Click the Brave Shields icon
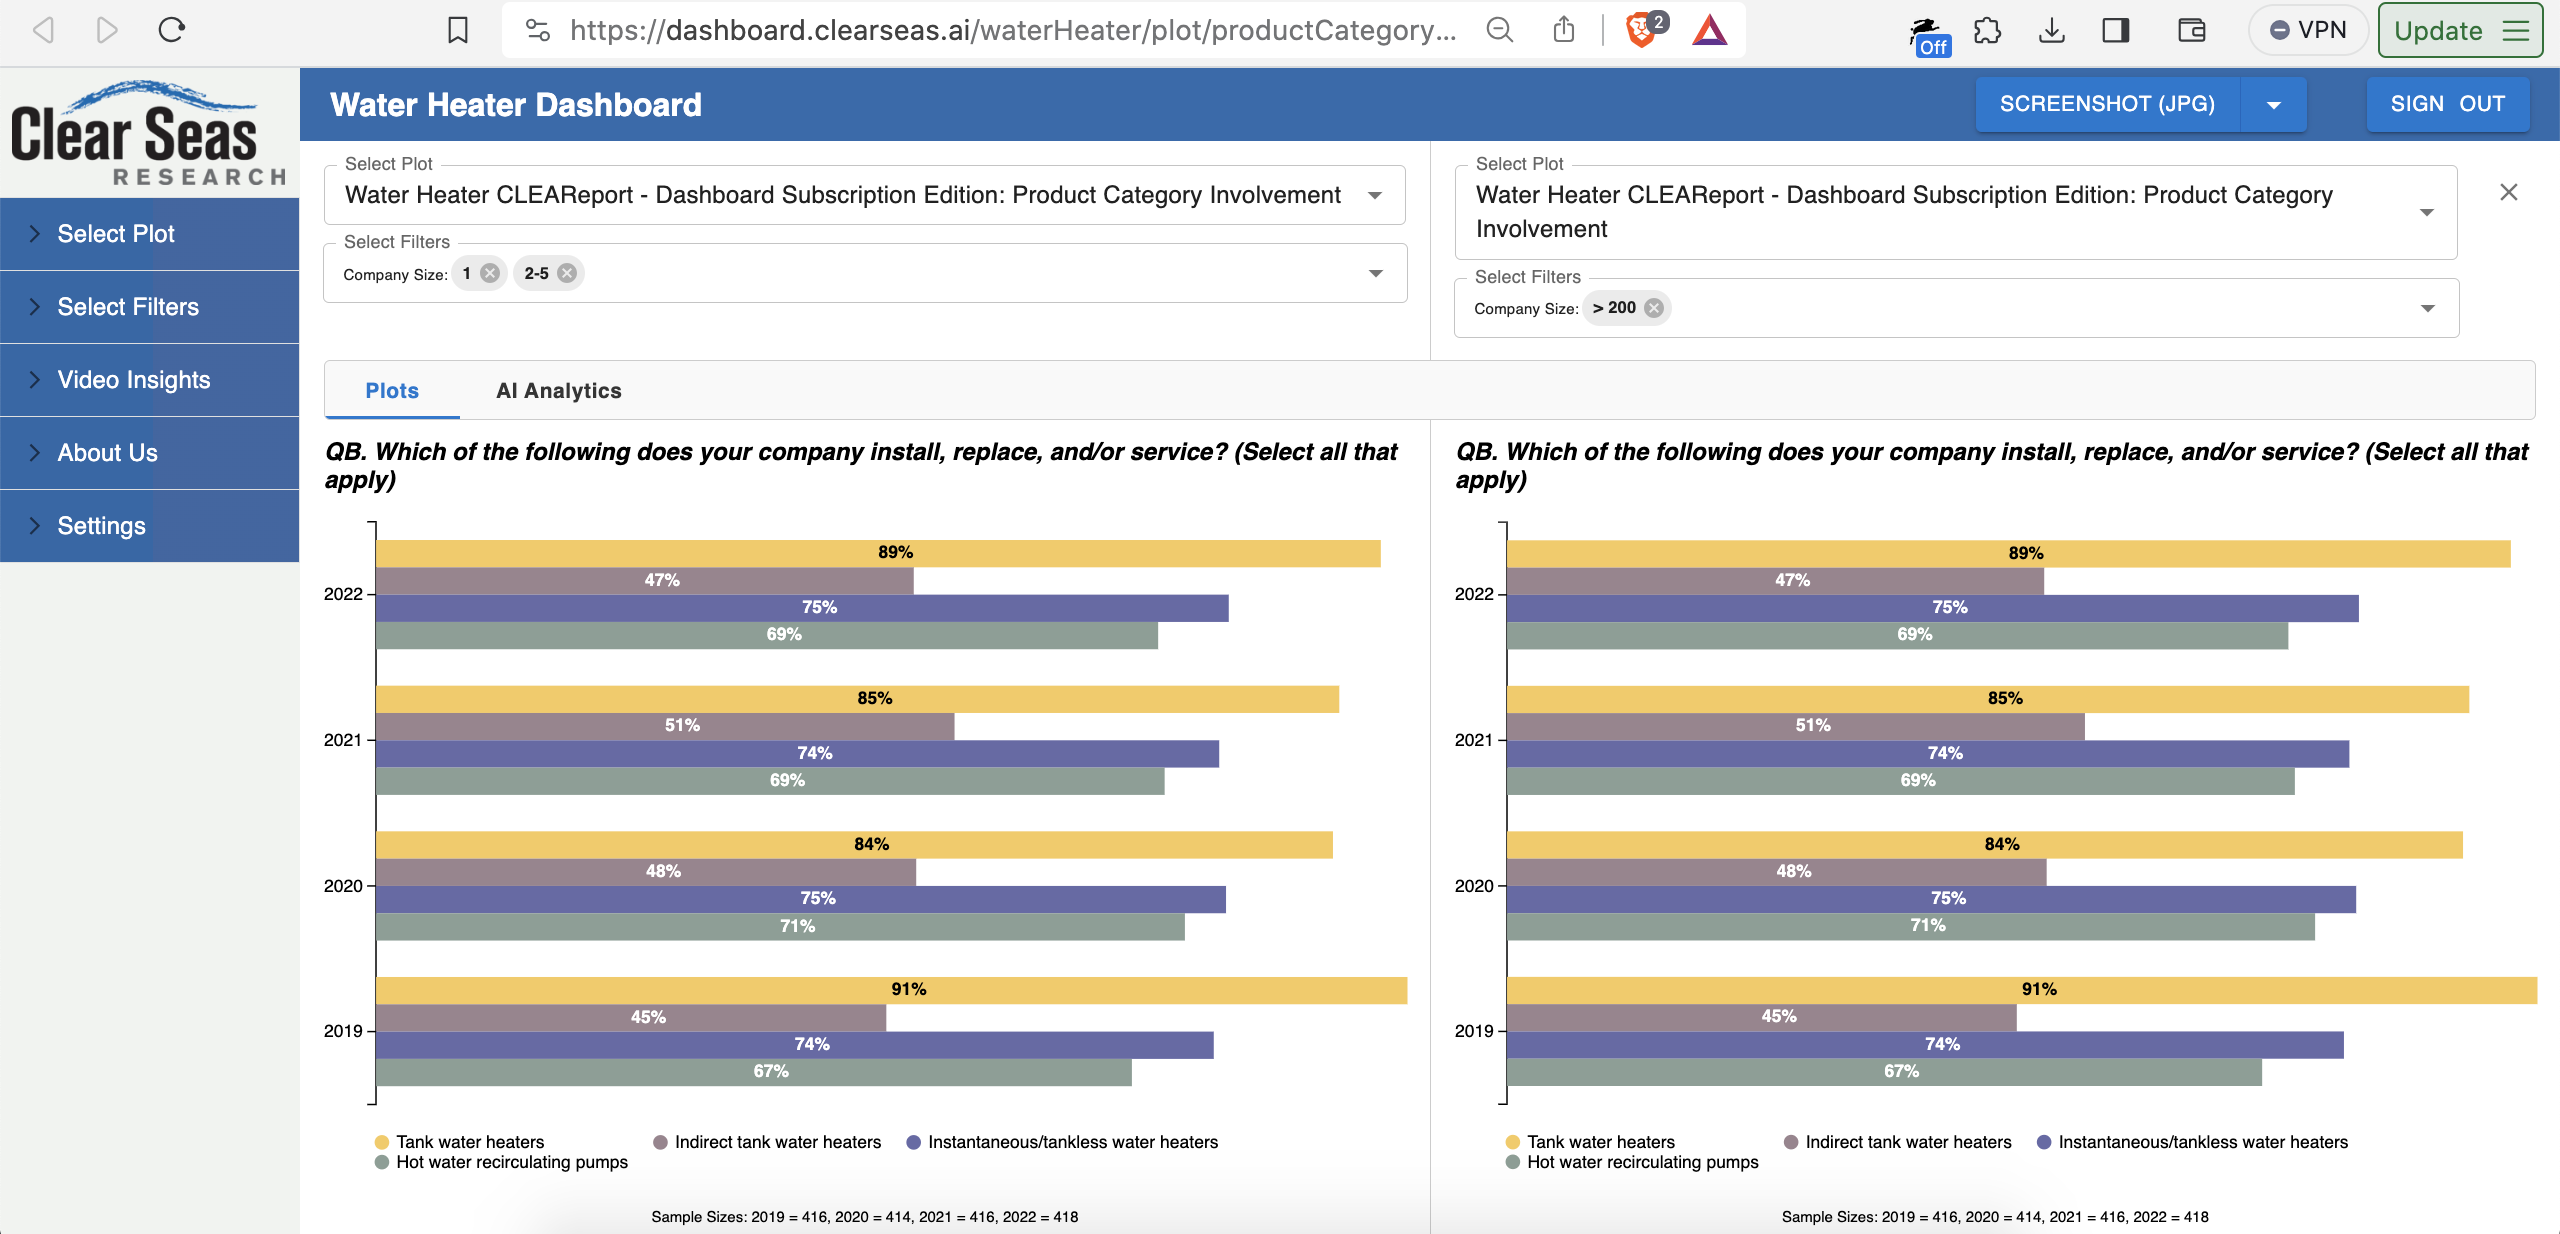This screenshot has width=2560, height=1234. click(x=1640, y=29)
